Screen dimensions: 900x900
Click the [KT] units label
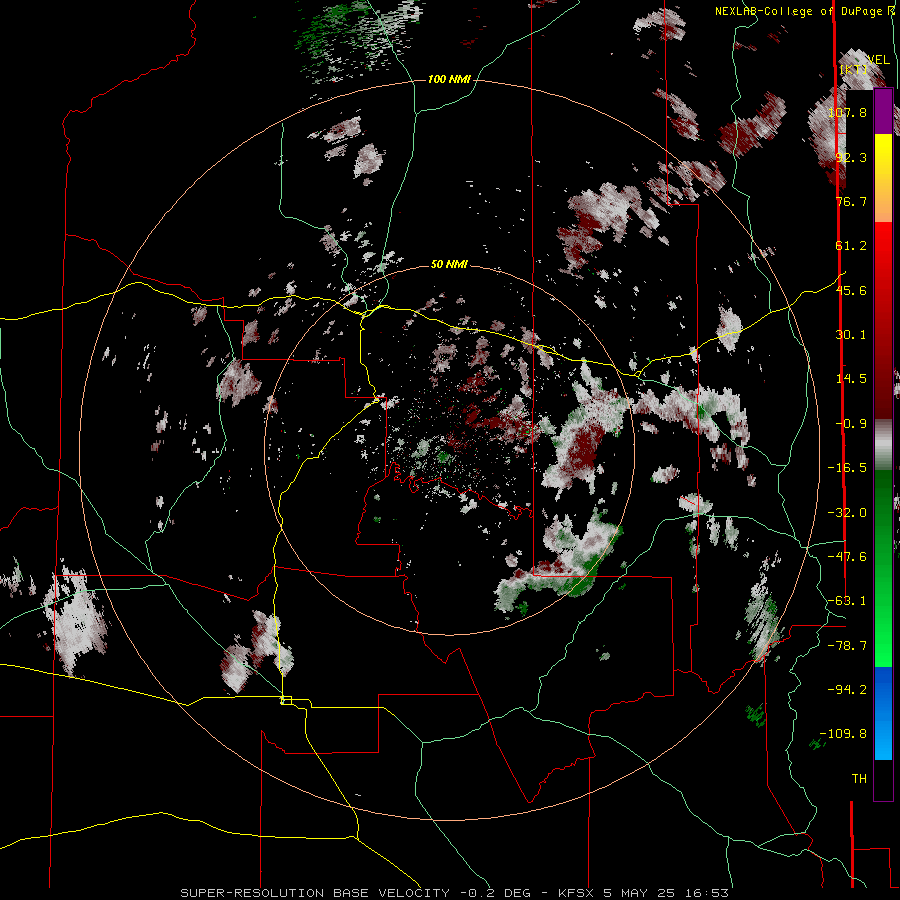pos(853,69)
